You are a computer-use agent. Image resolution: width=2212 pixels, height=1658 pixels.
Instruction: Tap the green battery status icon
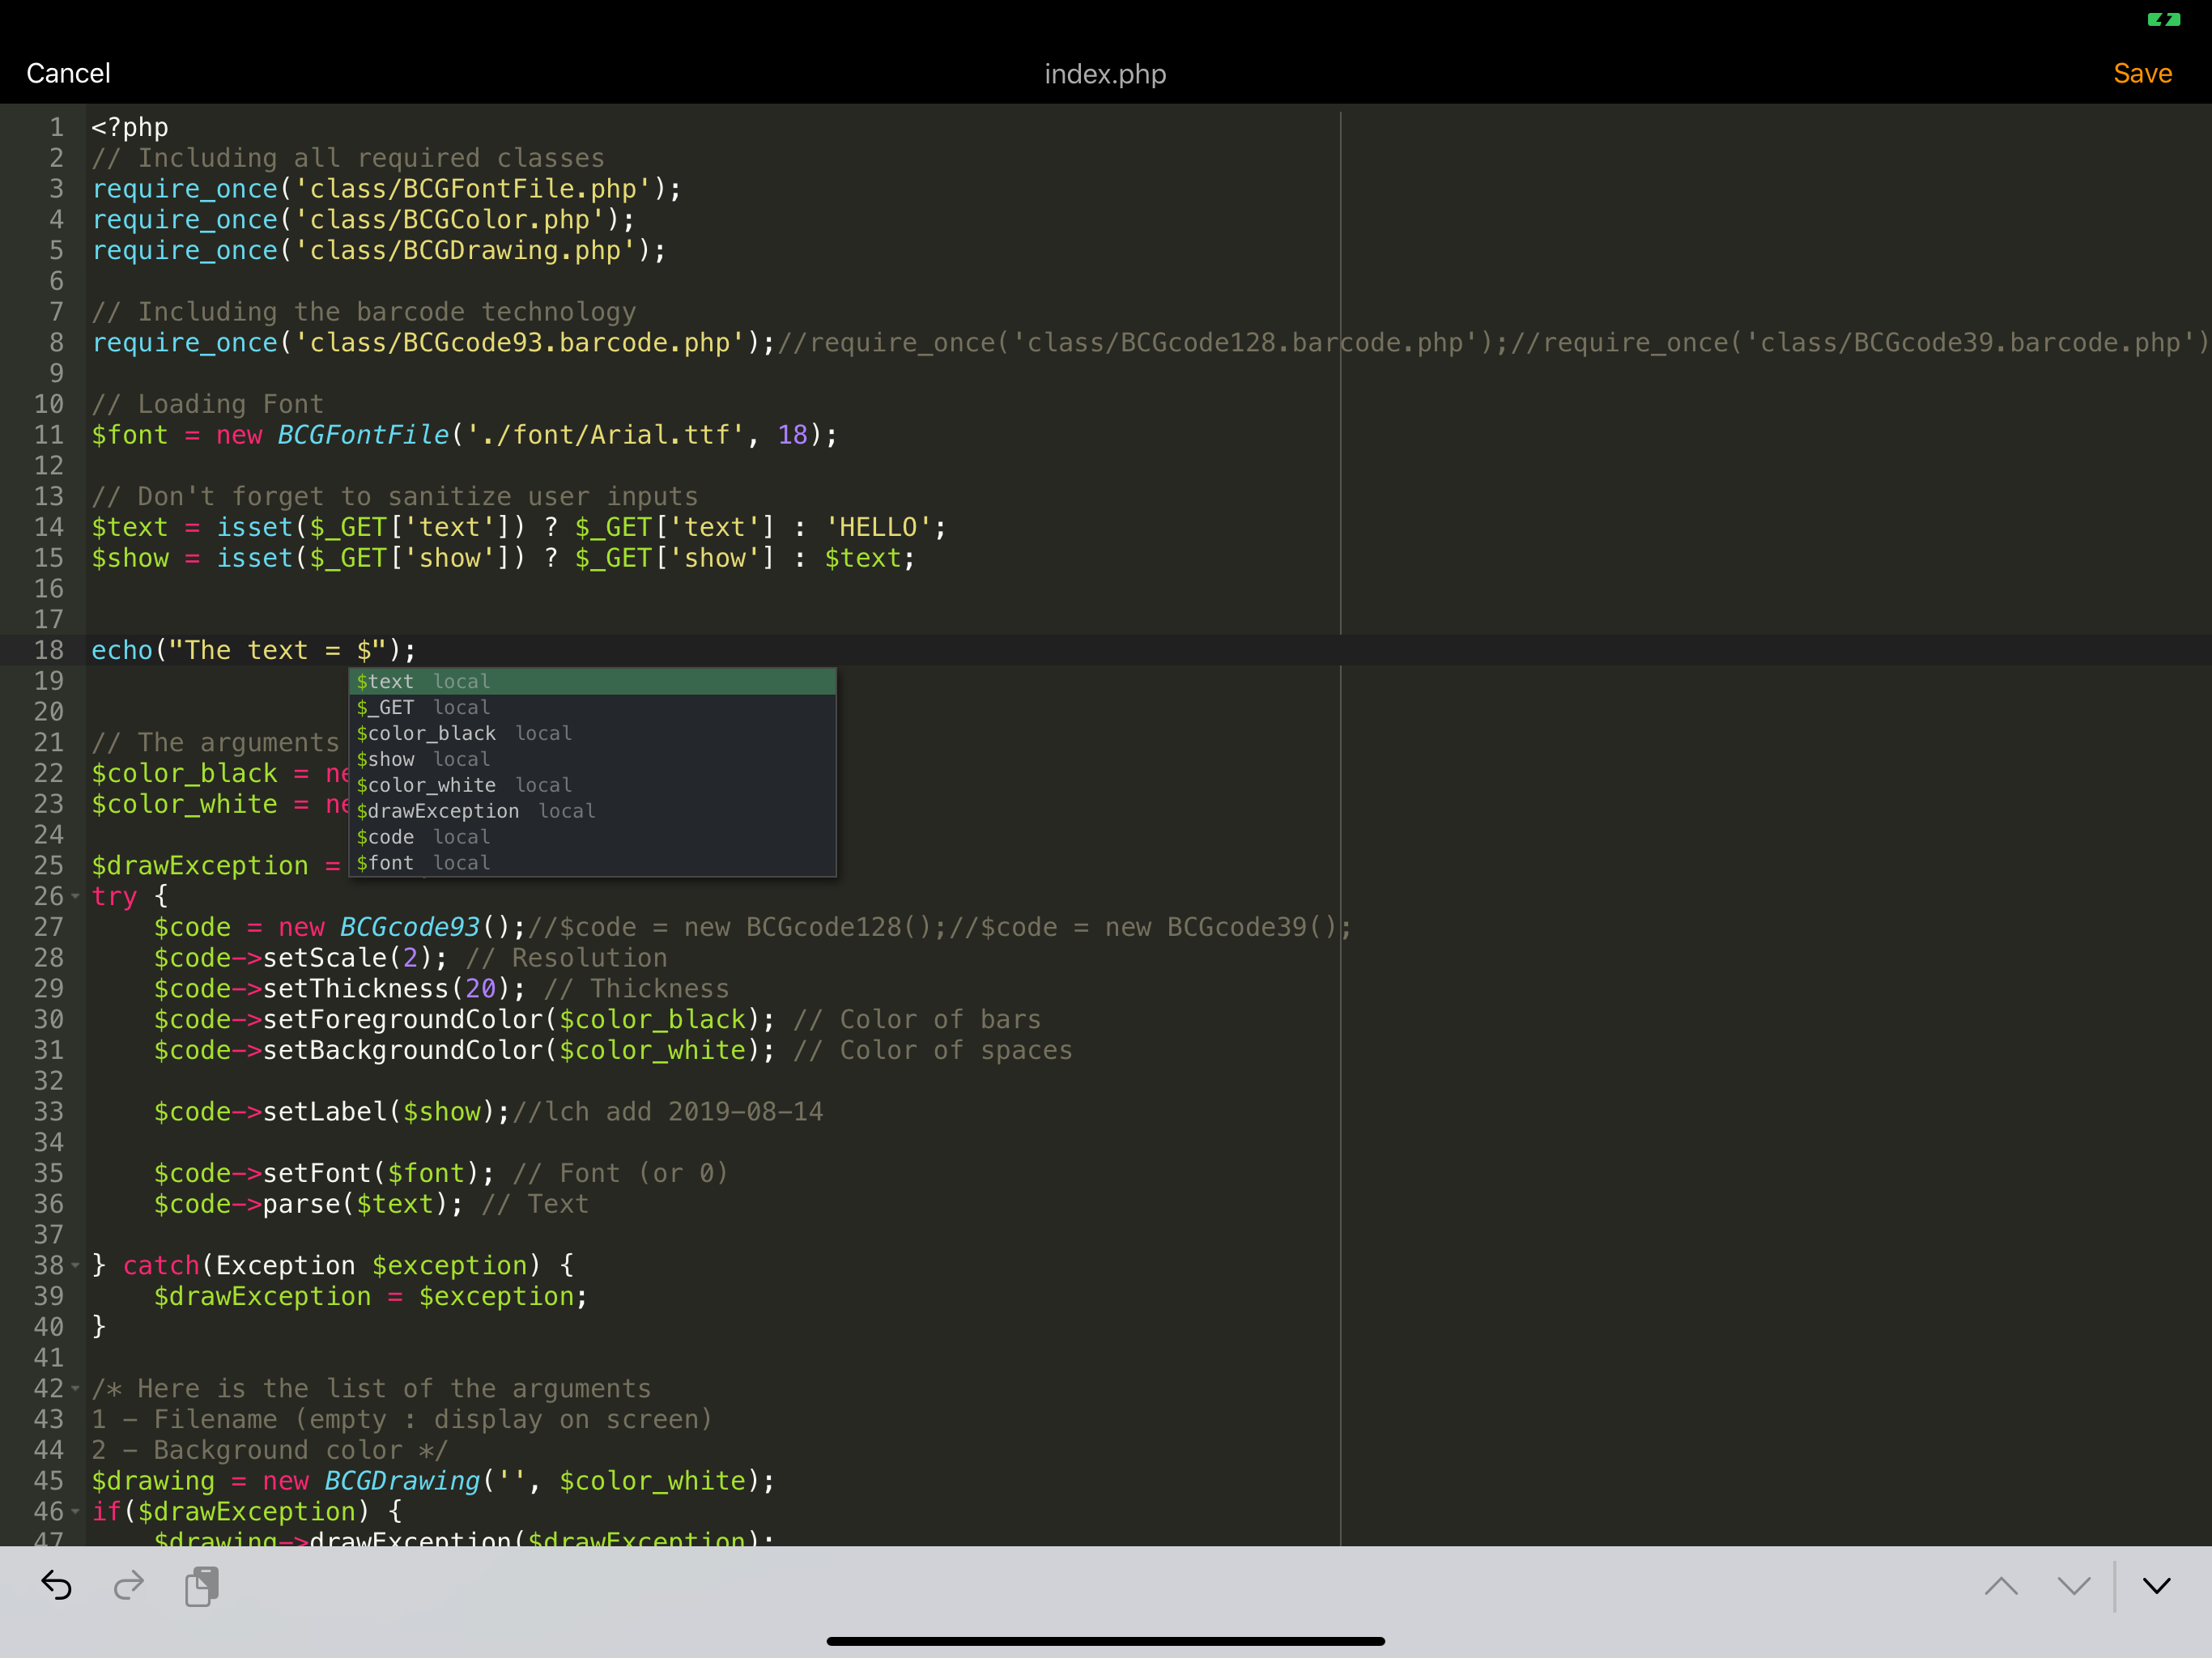pos(2163,19)
